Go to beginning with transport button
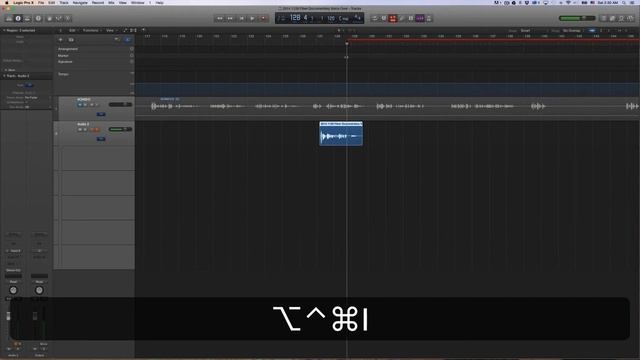The width and height of the screenshot is (640, 360). click(242, 18)
